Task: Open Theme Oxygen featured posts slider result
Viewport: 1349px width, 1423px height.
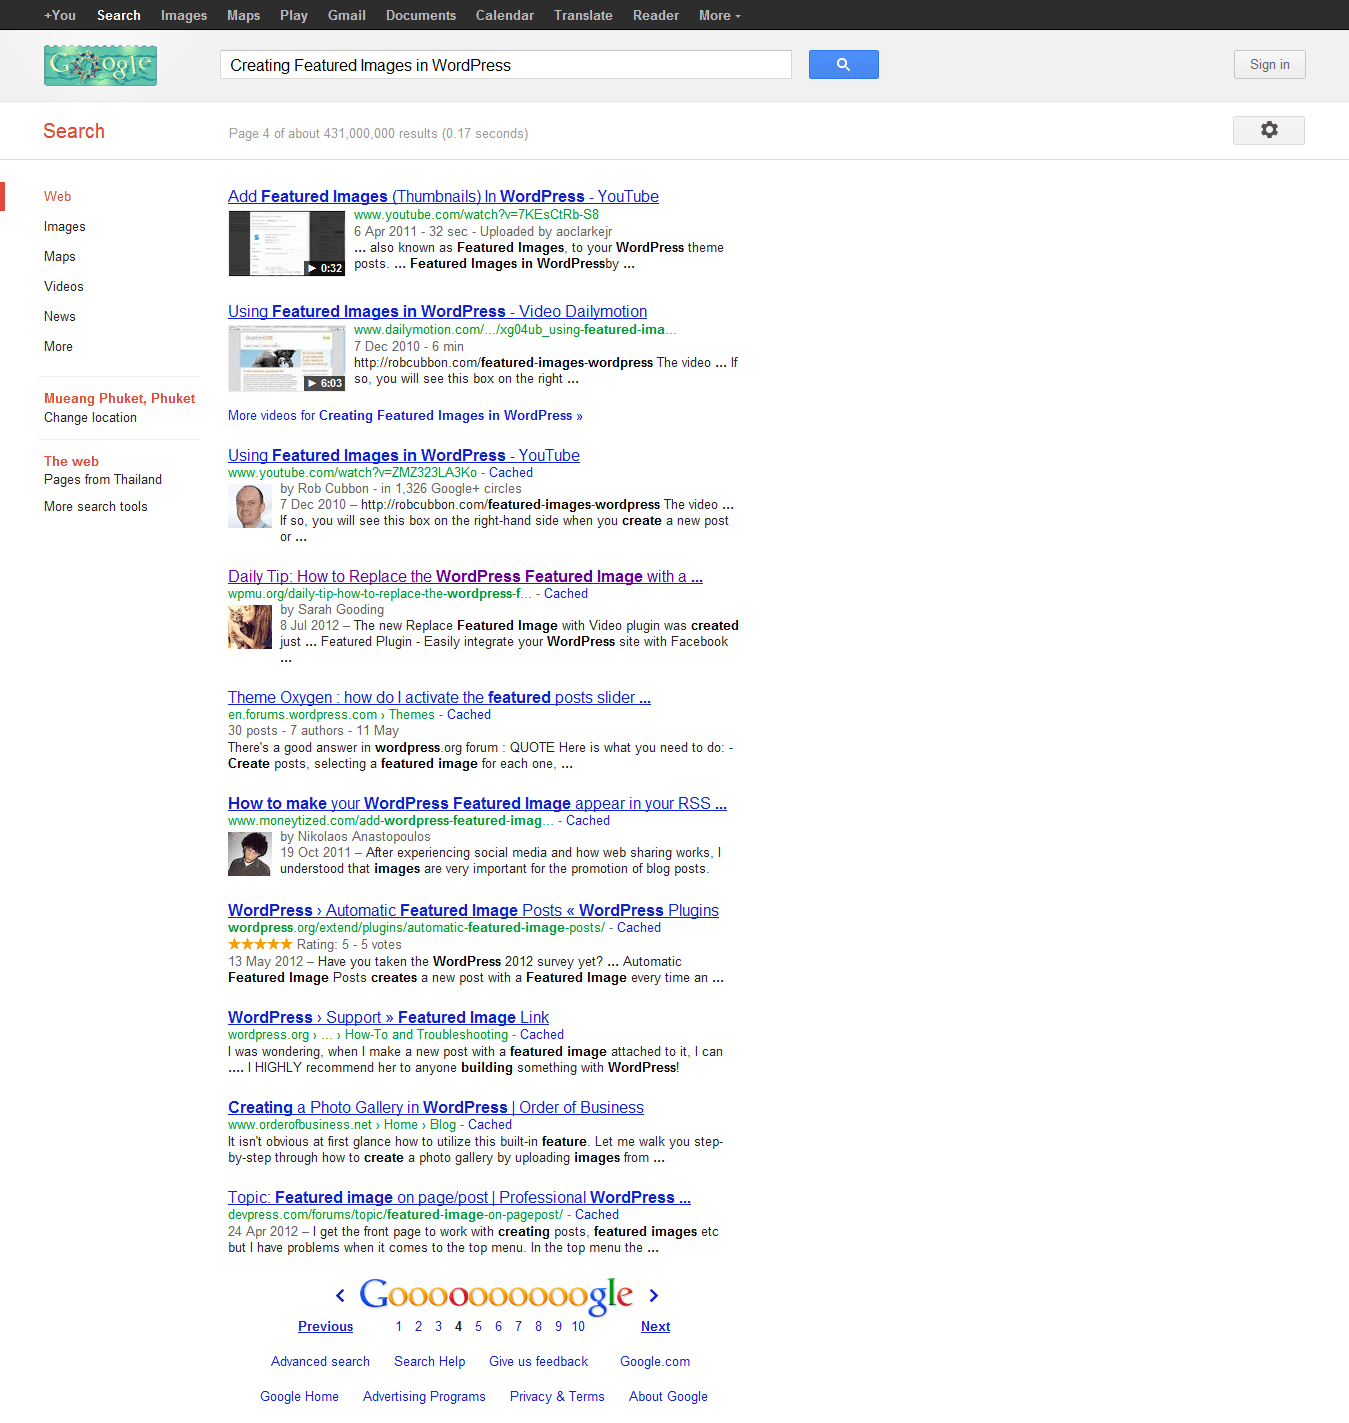Action: coord(439,697)
